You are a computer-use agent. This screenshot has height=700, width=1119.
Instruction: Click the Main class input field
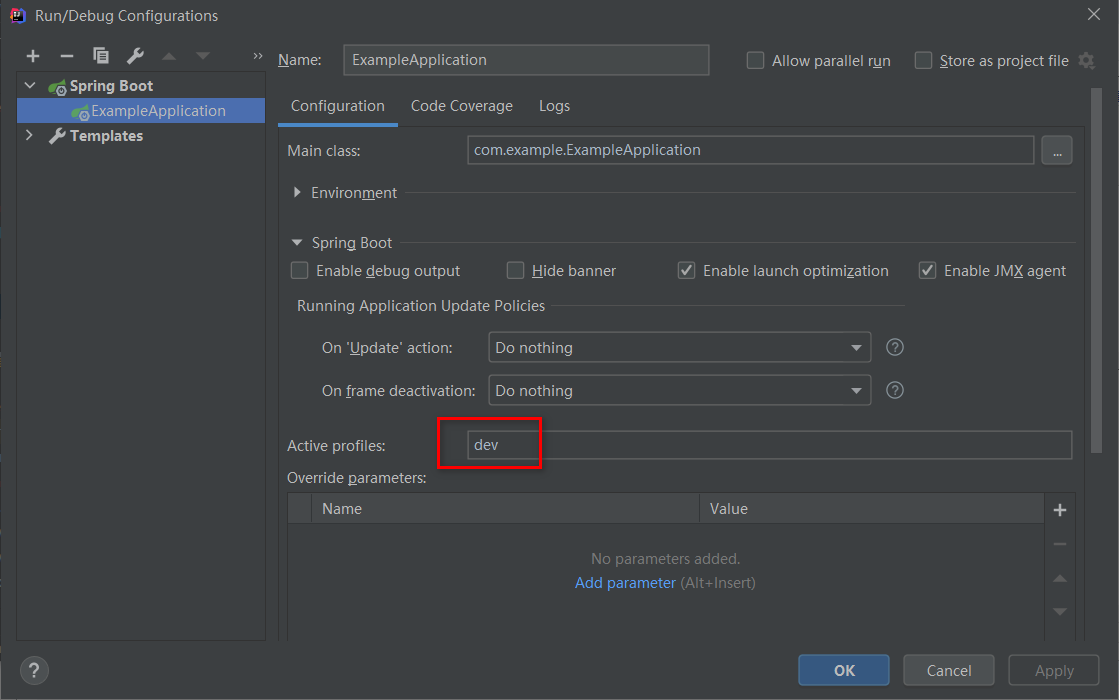point(750,150)
